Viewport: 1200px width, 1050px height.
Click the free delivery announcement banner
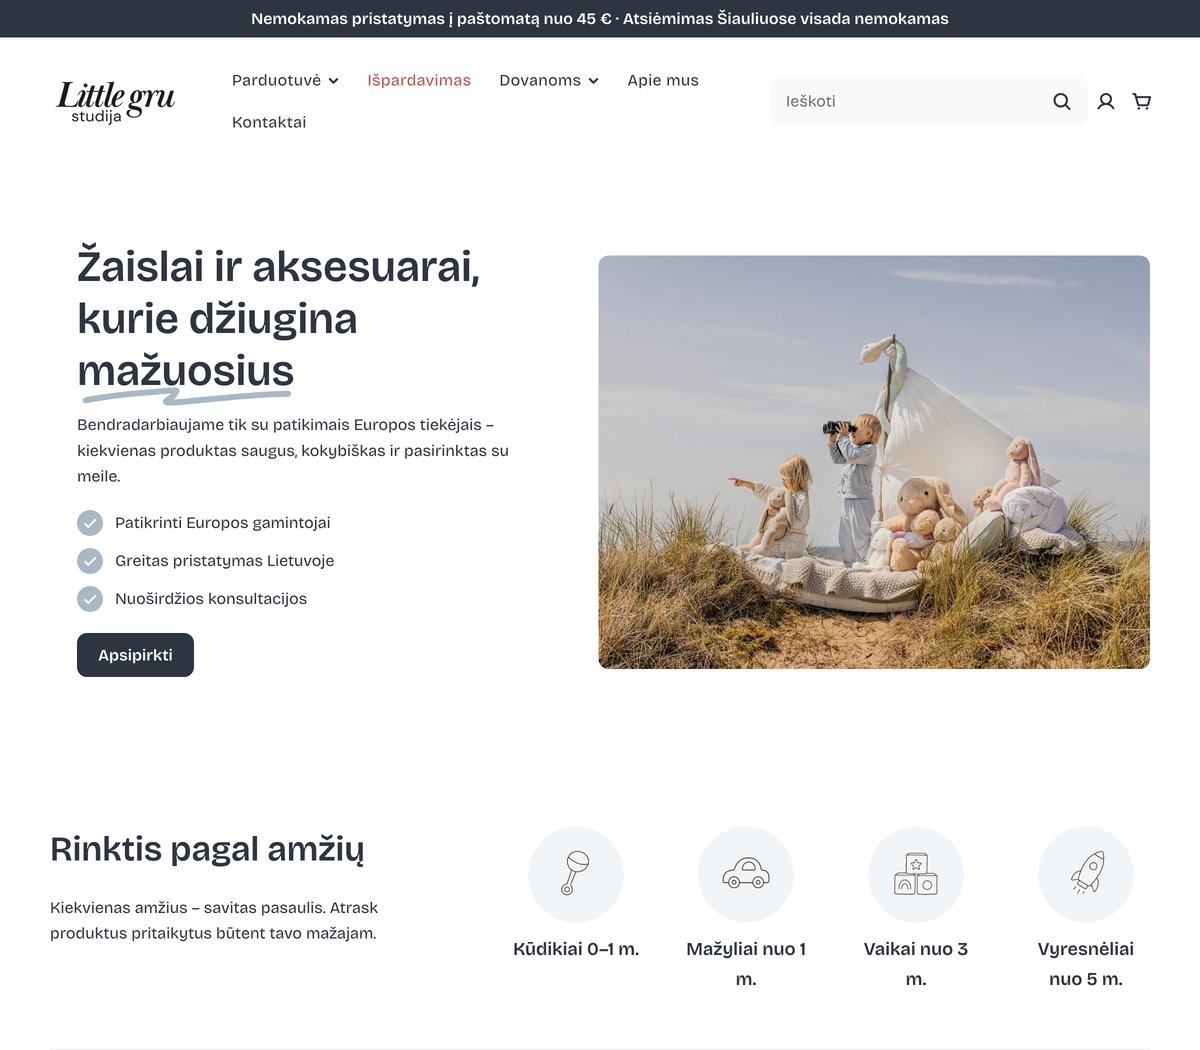pos(600,19)
